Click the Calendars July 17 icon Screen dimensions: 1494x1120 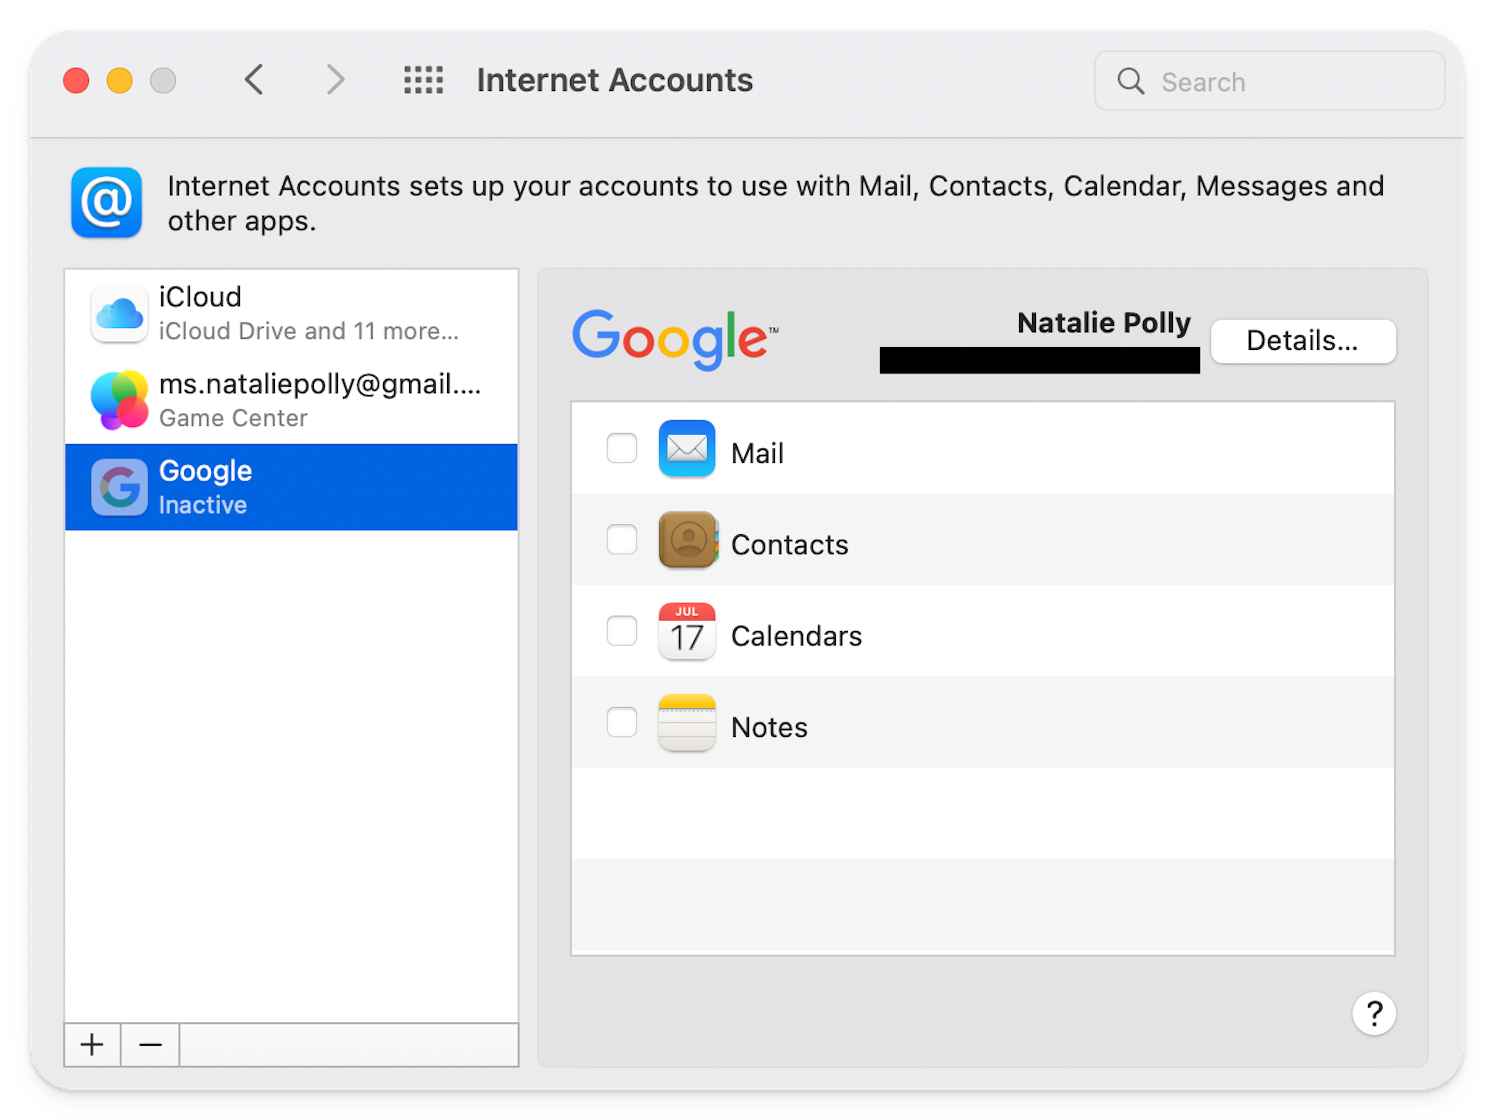point(687,631)
